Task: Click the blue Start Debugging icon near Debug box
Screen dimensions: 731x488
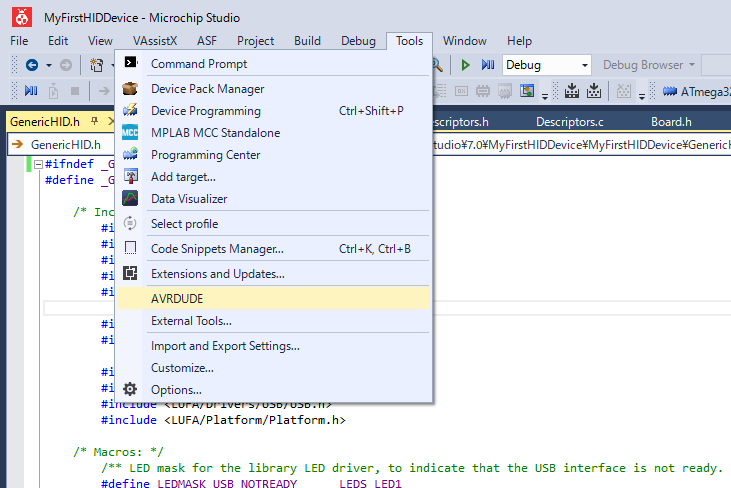Action: pyautogui.click(x=488, y=65)
